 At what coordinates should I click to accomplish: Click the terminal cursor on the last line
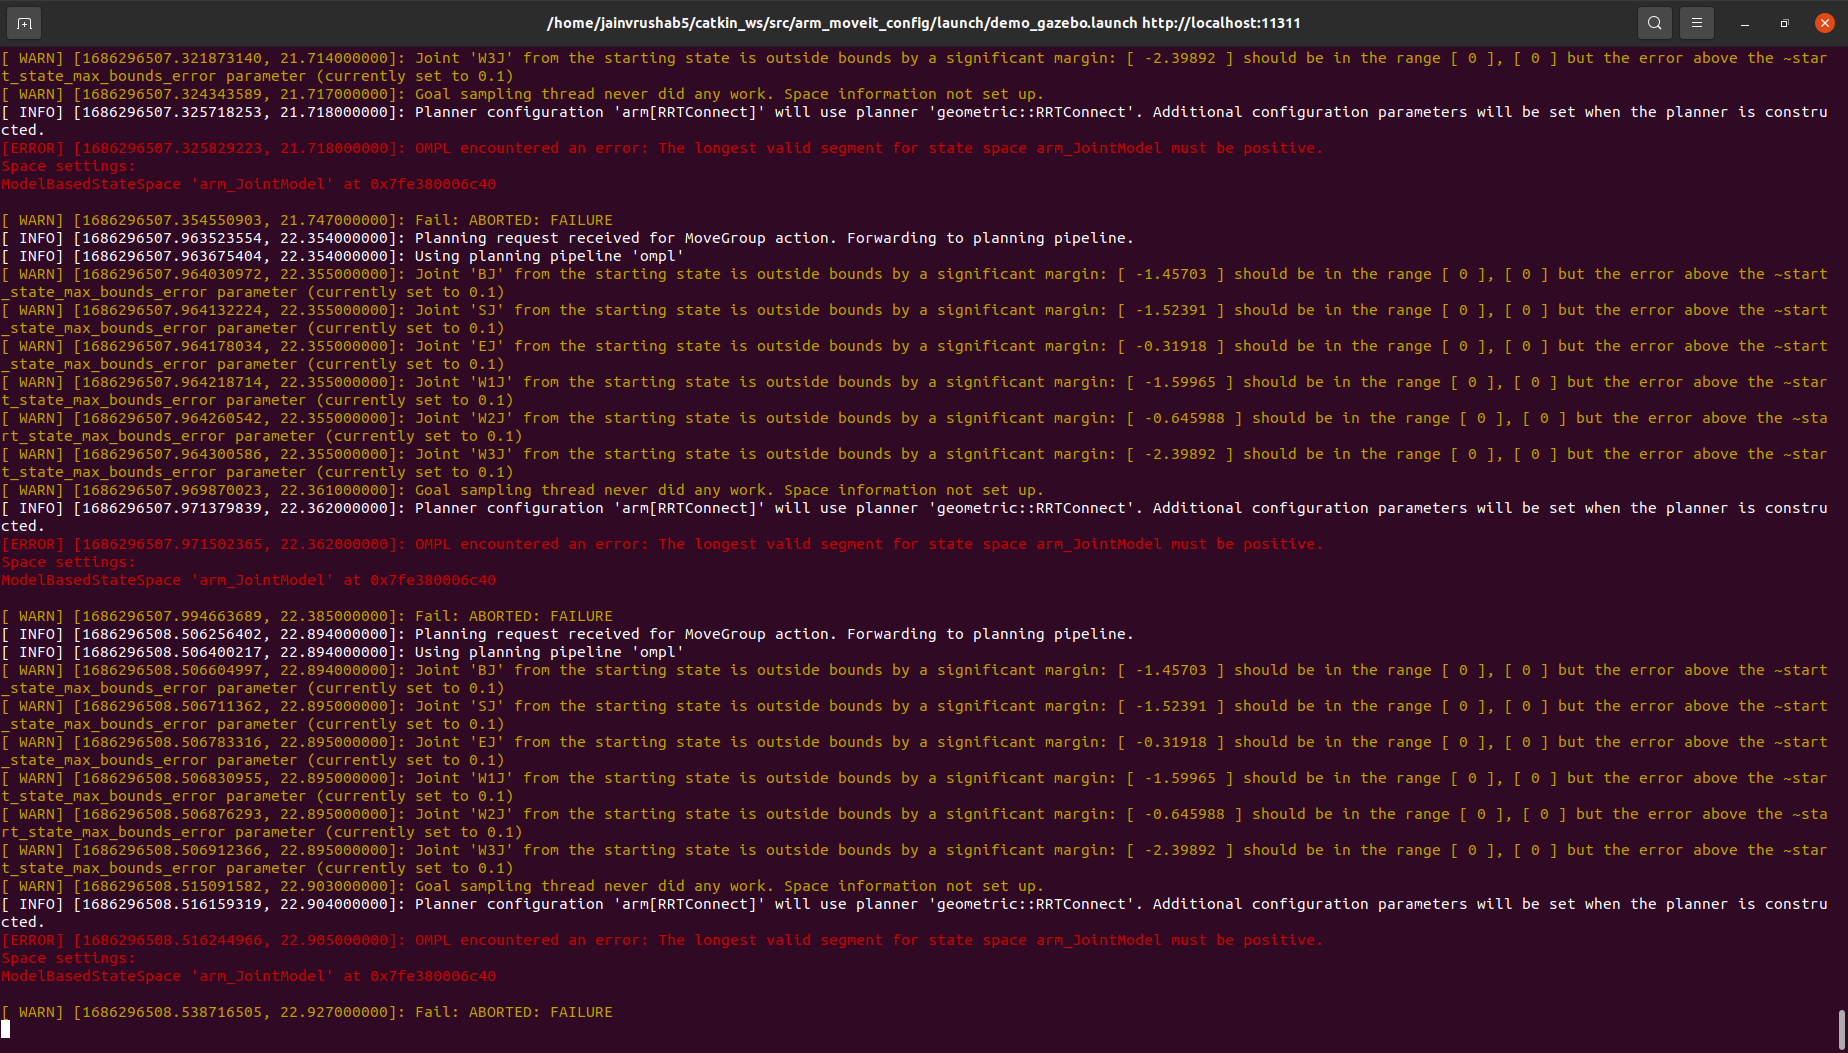click(5, 1029)
